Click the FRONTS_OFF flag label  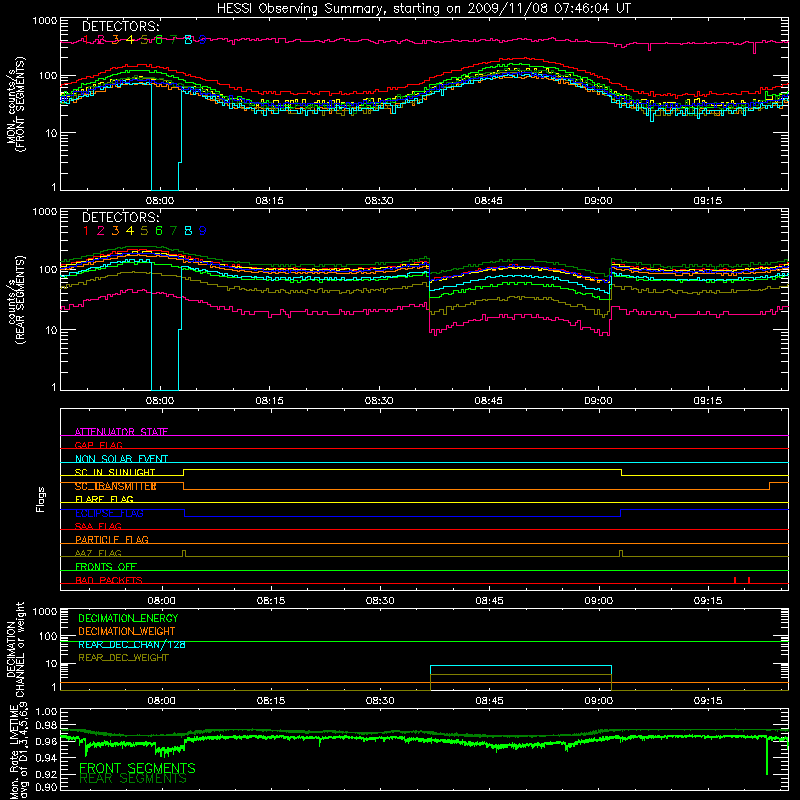pyautogui.click(x=106, y=566)
